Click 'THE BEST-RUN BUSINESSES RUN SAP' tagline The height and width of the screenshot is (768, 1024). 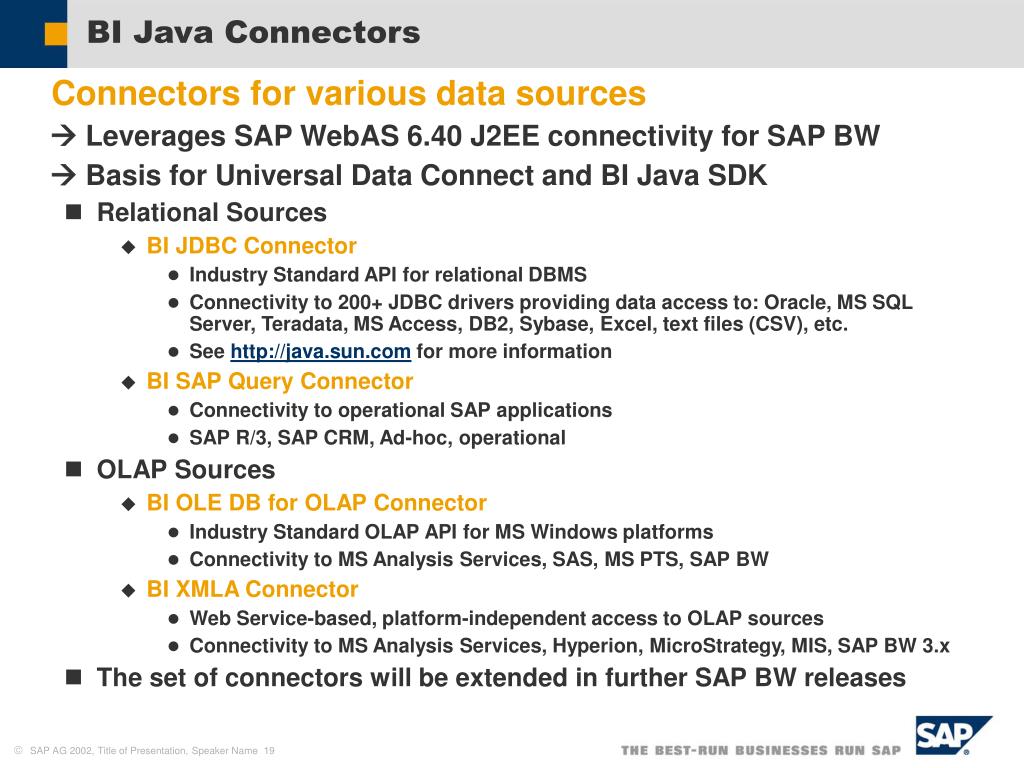(x=761, y=751)
